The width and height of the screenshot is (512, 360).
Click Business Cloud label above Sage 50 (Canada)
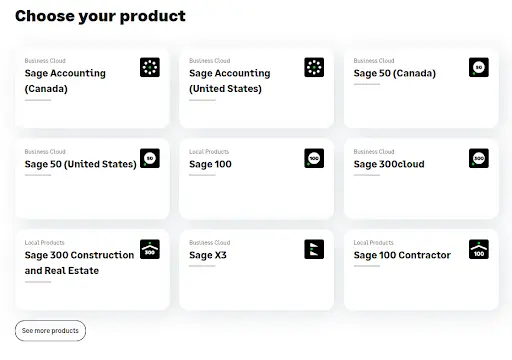(x=374, y=61)
